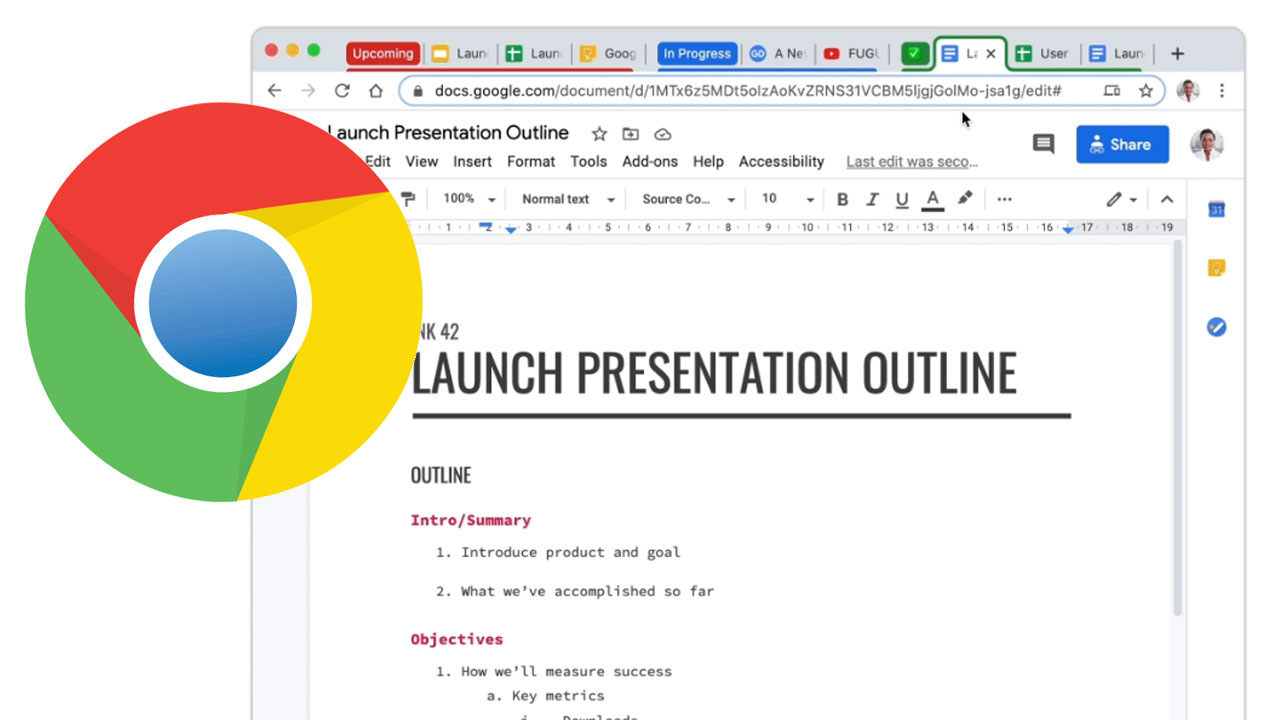Open a new browser tab
The width and height of the screenshot is (1280, 720).
click(1177, 53)
